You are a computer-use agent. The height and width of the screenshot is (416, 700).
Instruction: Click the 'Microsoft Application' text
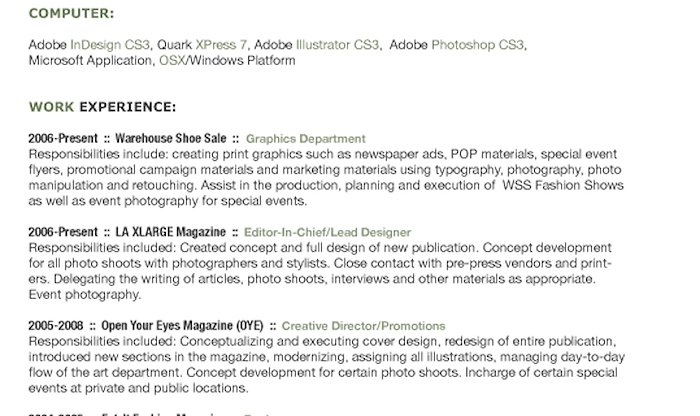(90, 60)
